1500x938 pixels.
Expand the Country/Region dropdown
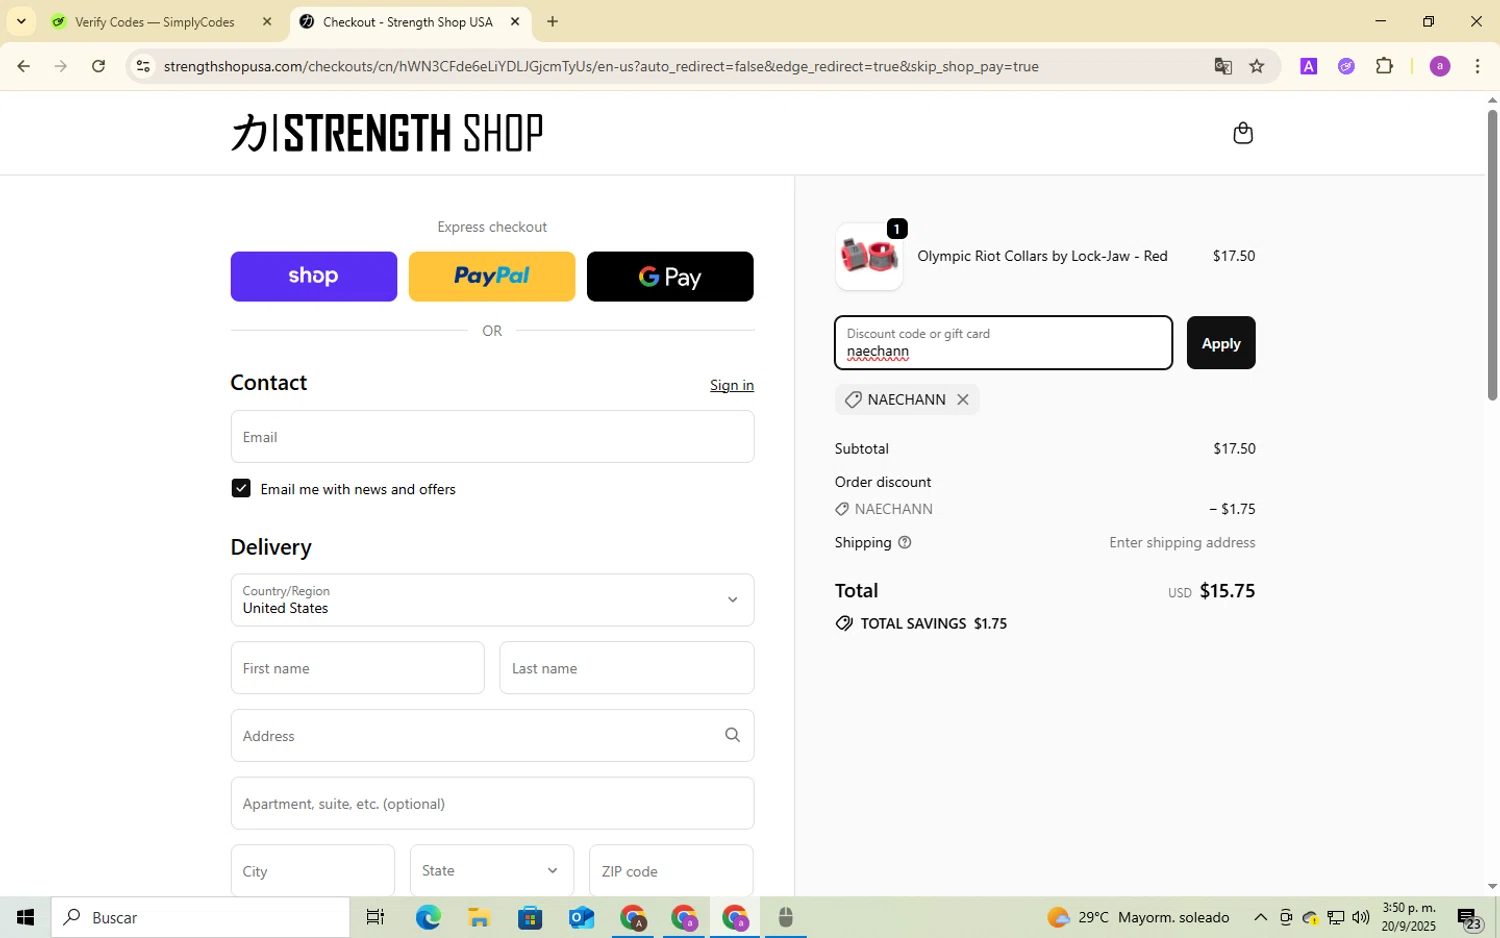pyautogui.click(x=492, y=600)
